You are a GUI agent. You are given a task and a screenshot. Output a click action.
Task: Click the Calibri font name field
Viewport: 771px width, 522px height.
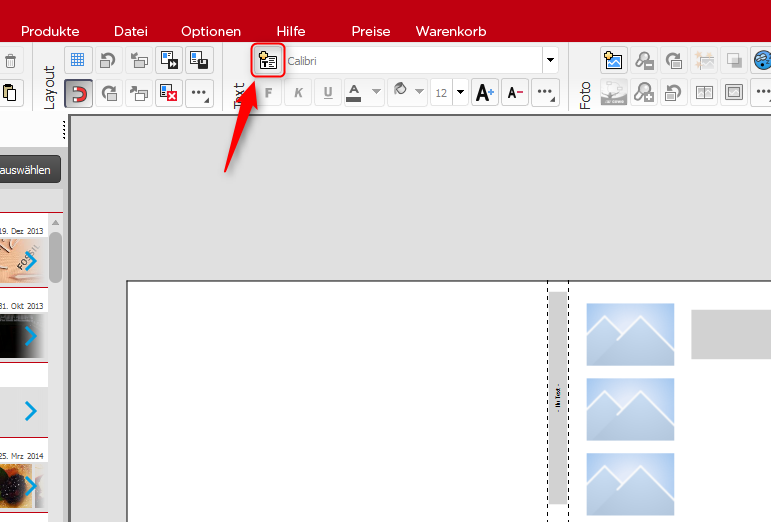[x=414, y=60]
